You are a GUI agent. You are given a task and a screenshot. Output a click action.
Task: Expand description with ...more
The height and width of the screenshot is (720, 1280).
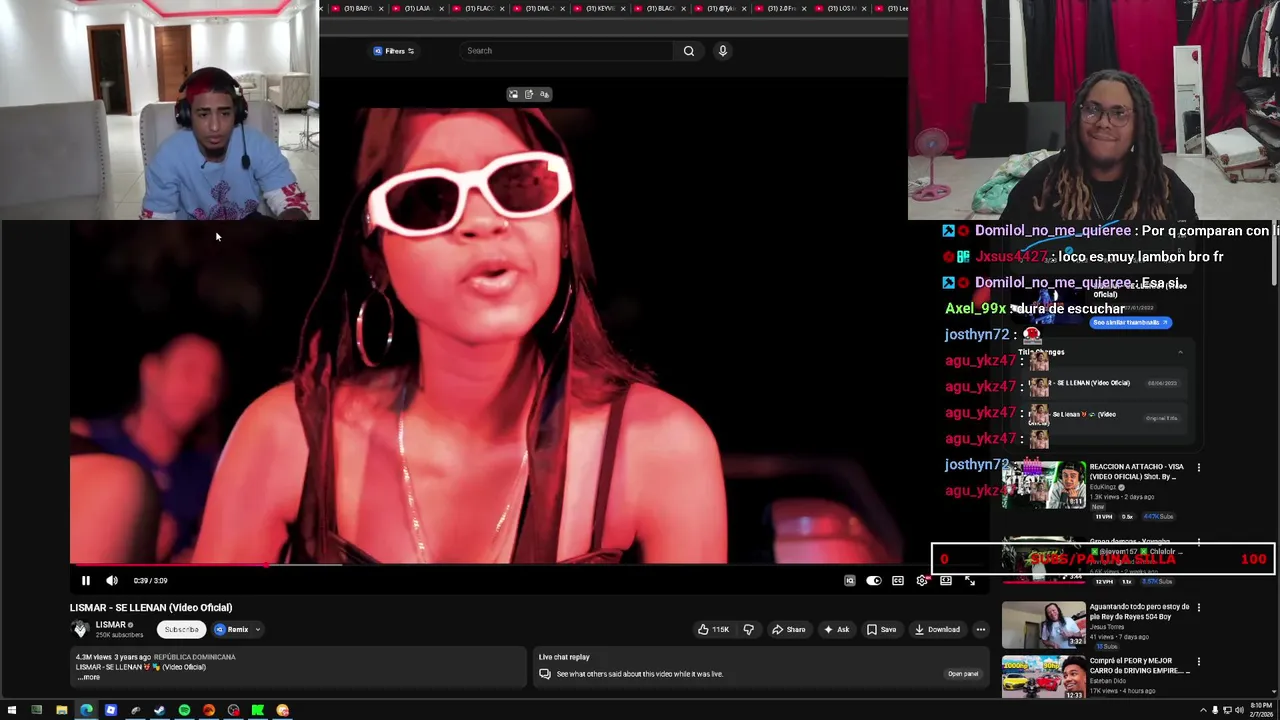coord(88,677)
